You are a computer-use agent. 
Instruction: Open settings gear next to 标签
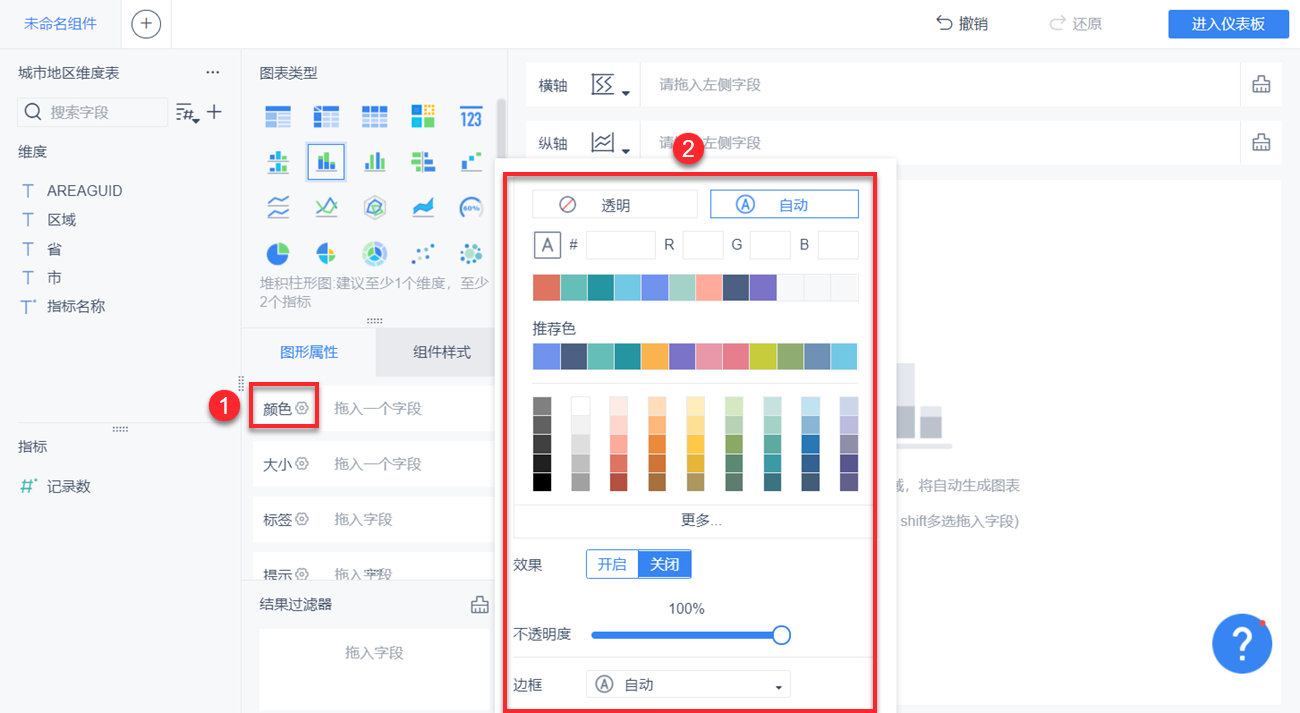pos(301,519)
